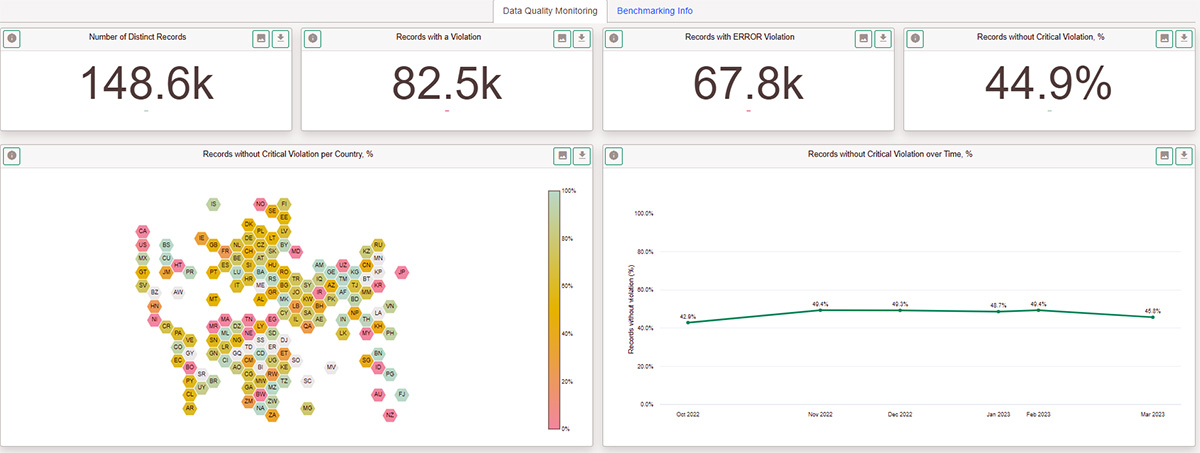The width and height of the screenshot is (1200, 453).
Task: Save Records with a Violation panel as image
Action: (562, 39)
